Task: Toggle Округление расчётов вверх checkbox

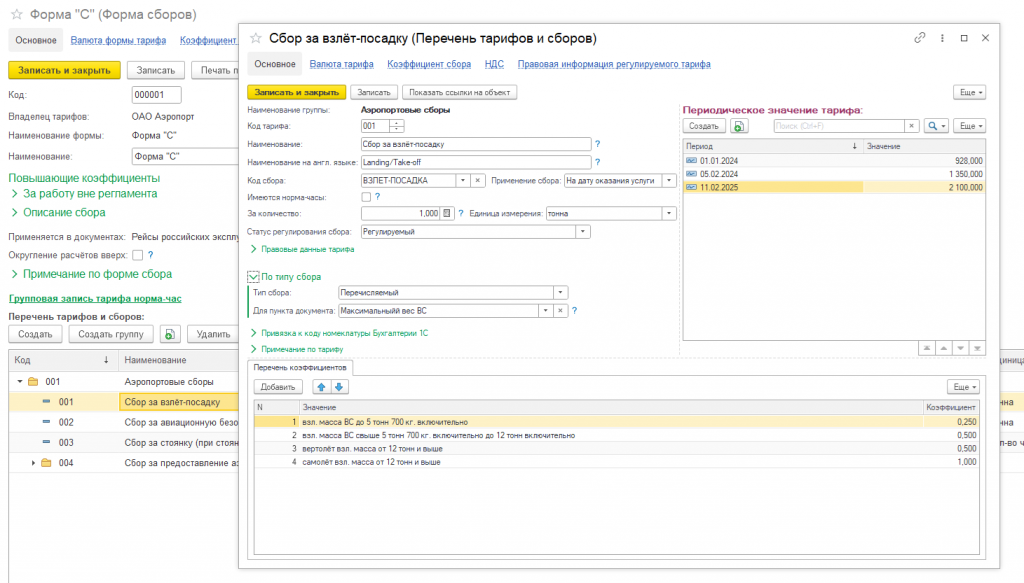Action: pos(138,255)
